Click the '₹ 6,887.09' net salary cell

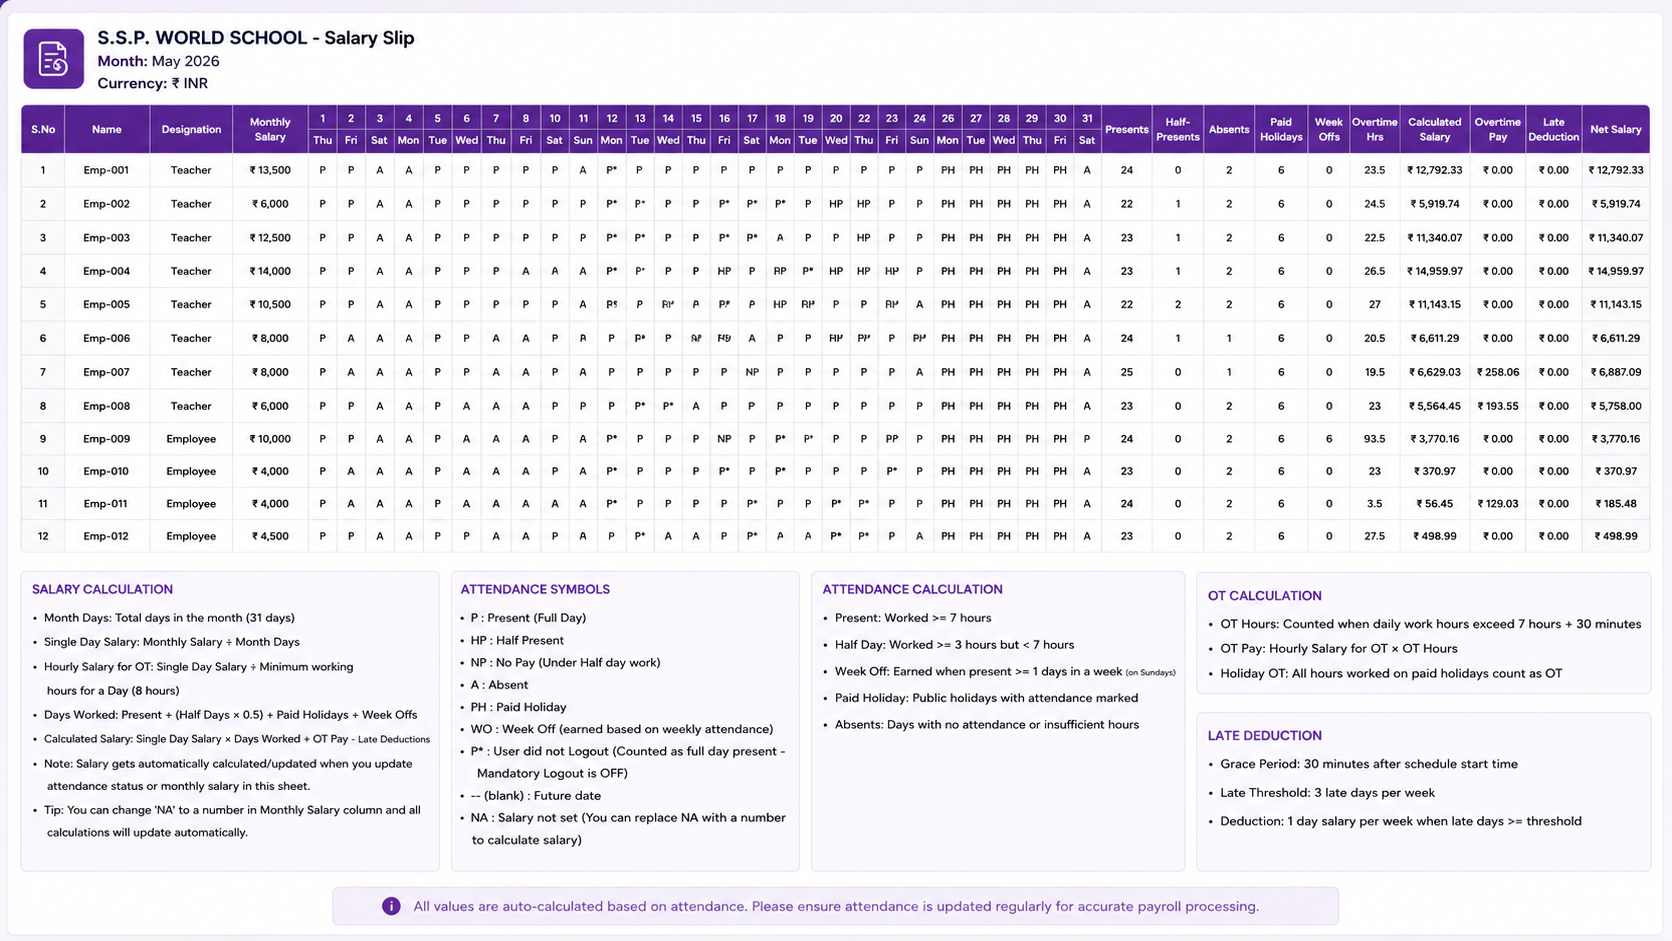pos(1615,372)
